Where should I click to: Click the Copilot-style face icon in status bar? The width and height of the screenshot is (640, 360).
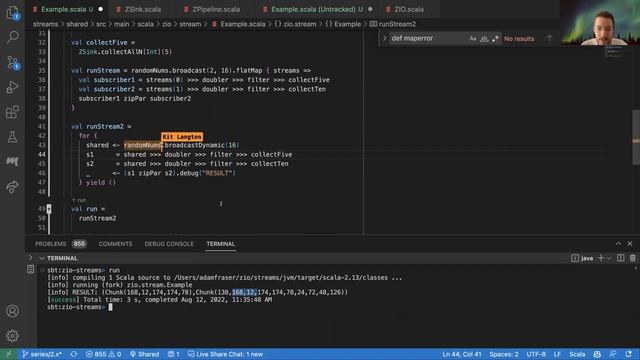point(597,354)
